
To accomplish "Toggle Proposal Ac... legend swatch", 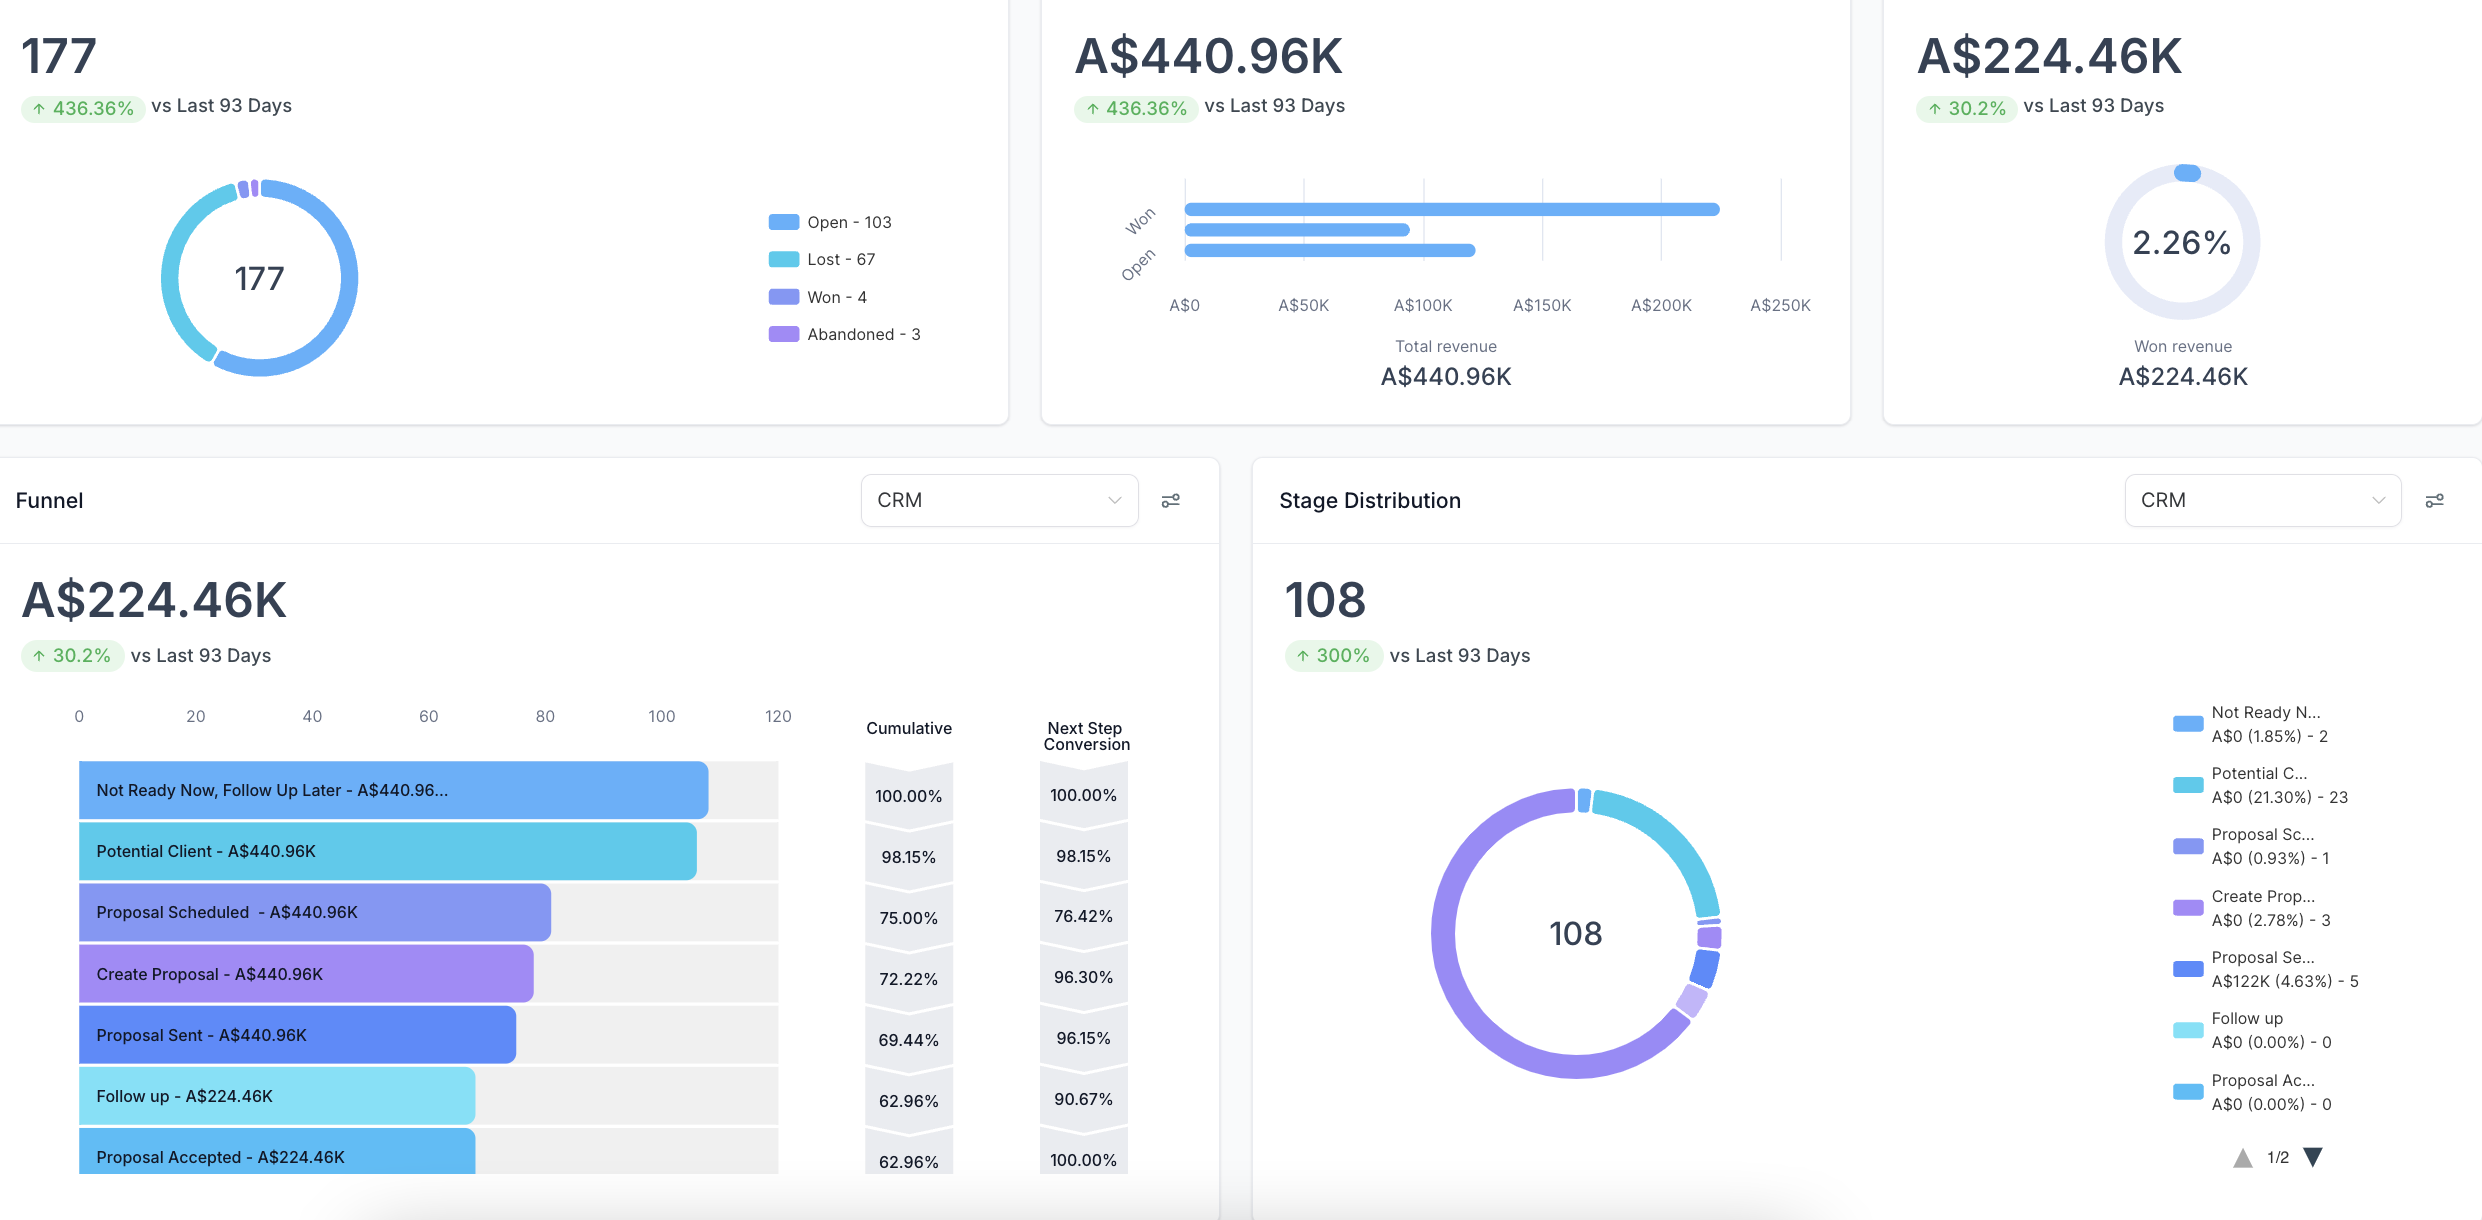I will coord(2188,1092).
